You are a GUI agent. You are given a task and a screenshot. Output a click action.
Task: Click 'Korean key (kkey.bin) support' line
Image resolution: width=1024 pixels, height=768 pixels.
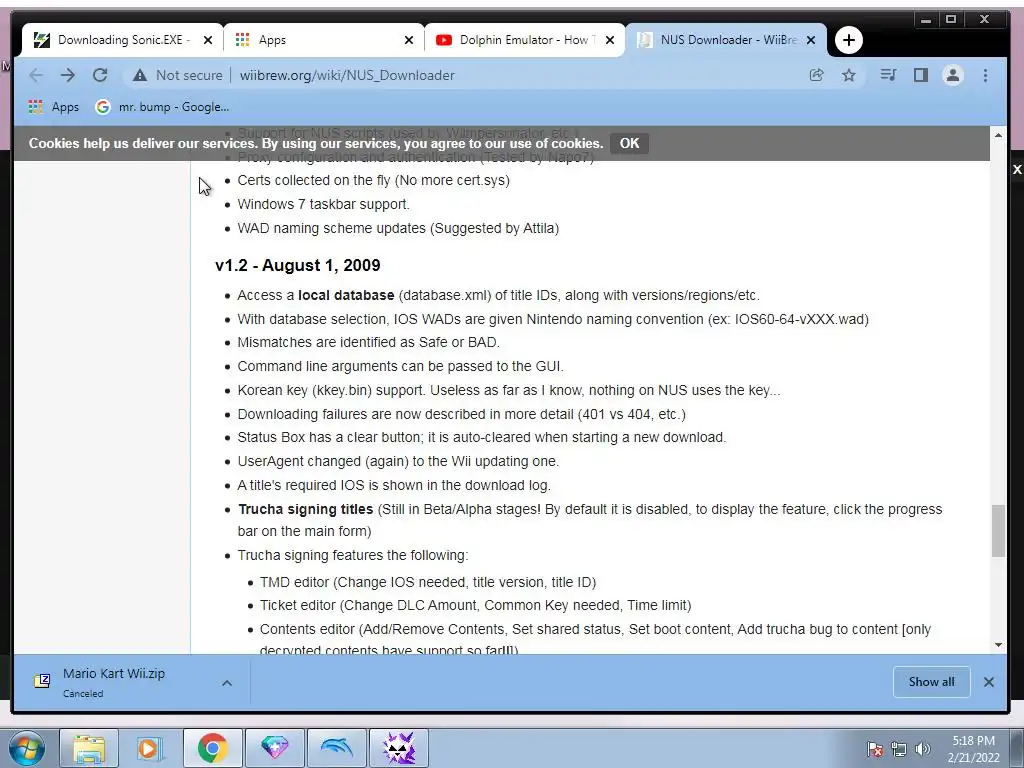509,391
